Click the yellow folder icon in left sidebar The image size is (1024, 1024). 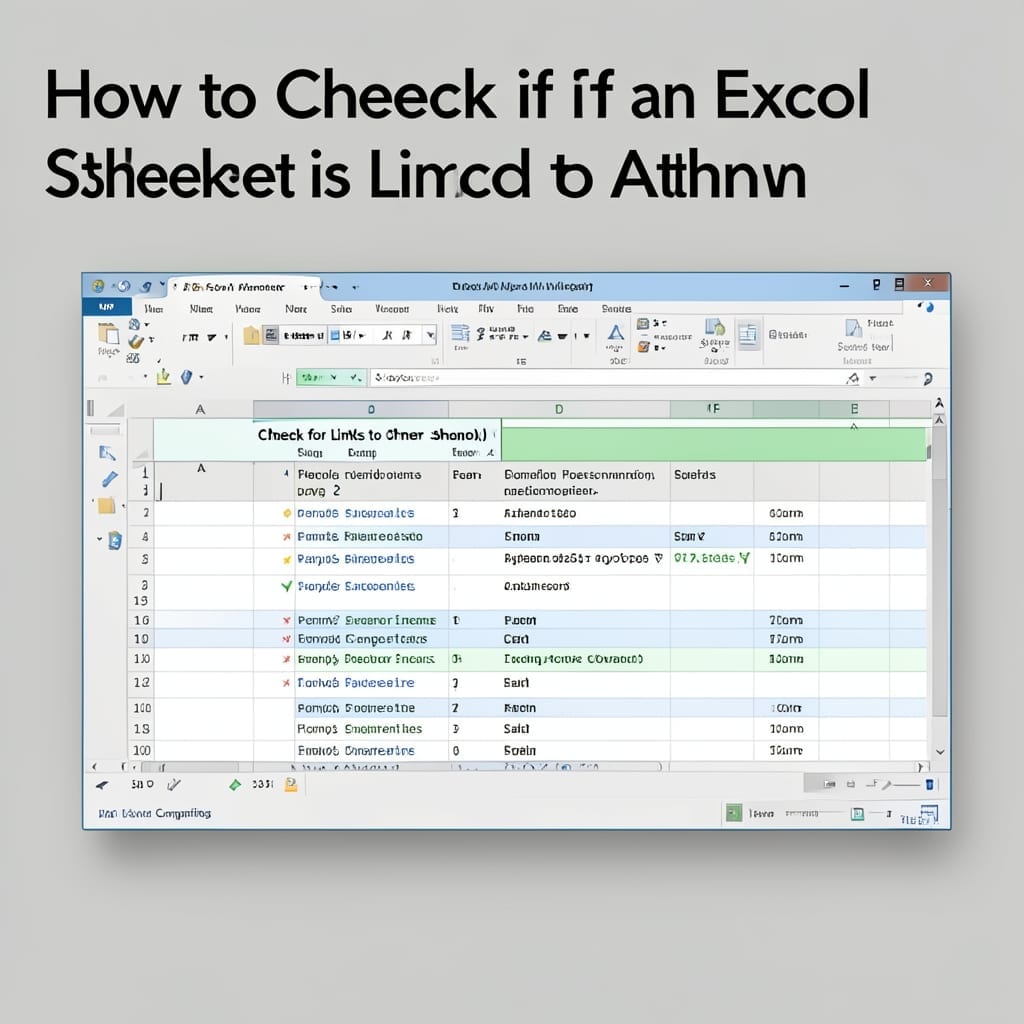point(106,505)
